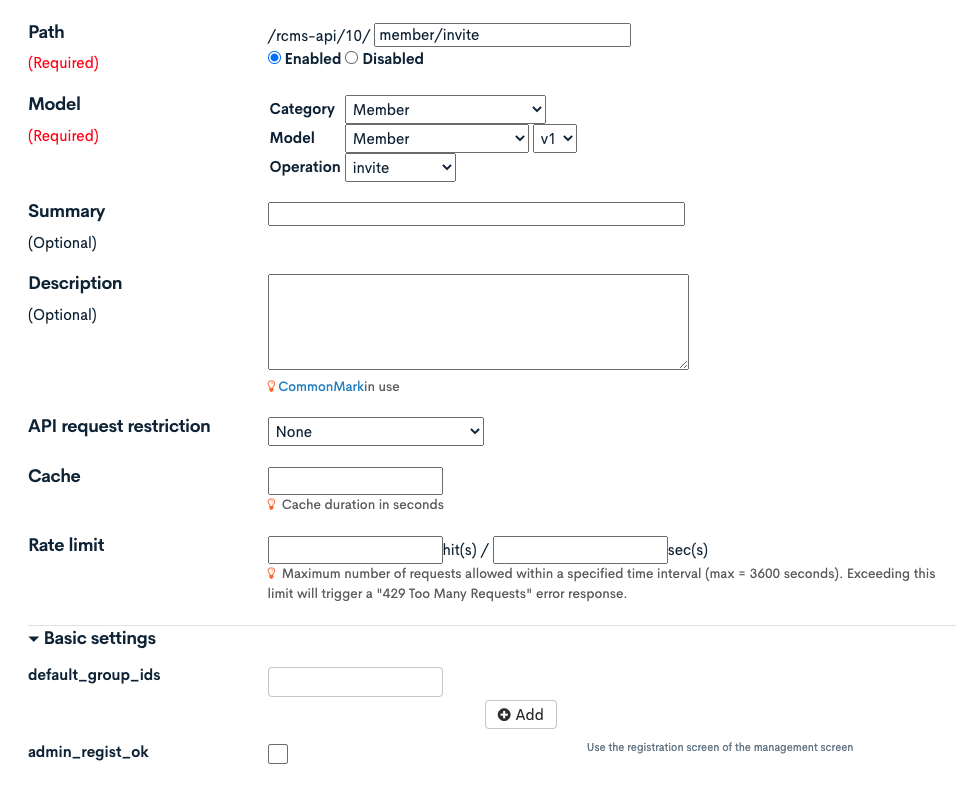
Task: Open the Model dropdown
Action: pos(437,138)
